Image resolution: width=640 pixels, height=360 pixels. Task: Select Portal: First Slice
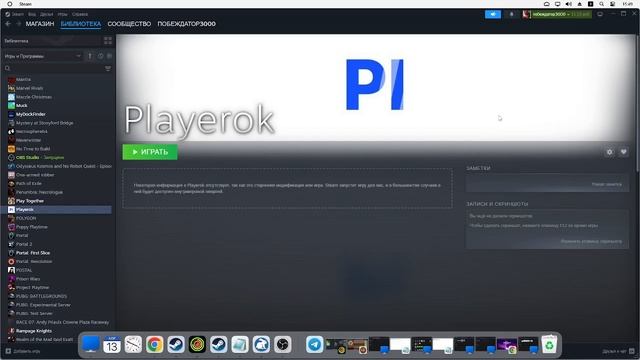point(33,253)
